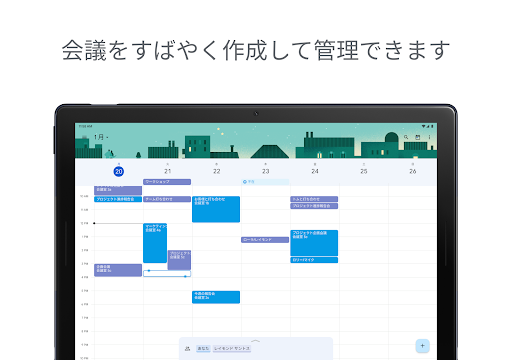Expand the bottom sheet using chevron handle
Screen dimensions: 512x360
click(255, 341)
